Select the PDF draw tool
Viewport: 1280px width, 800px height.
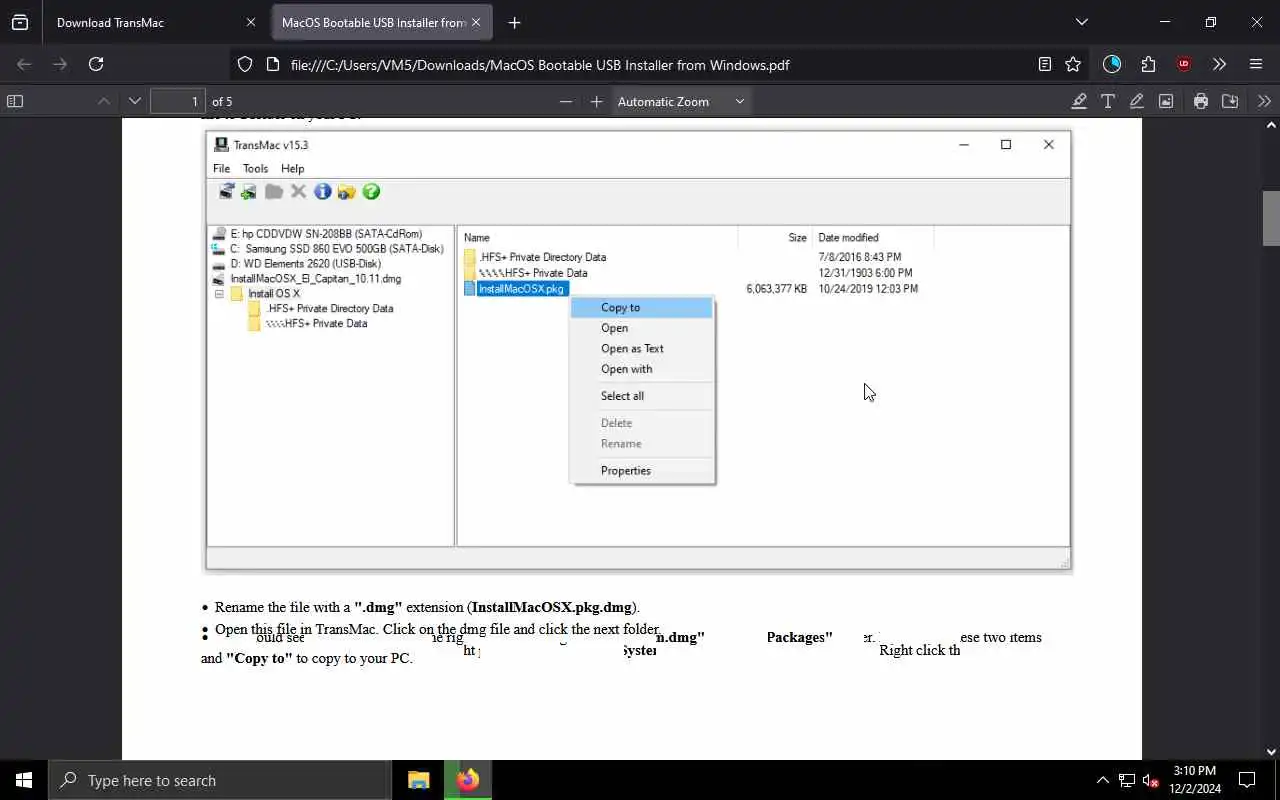1137,101
